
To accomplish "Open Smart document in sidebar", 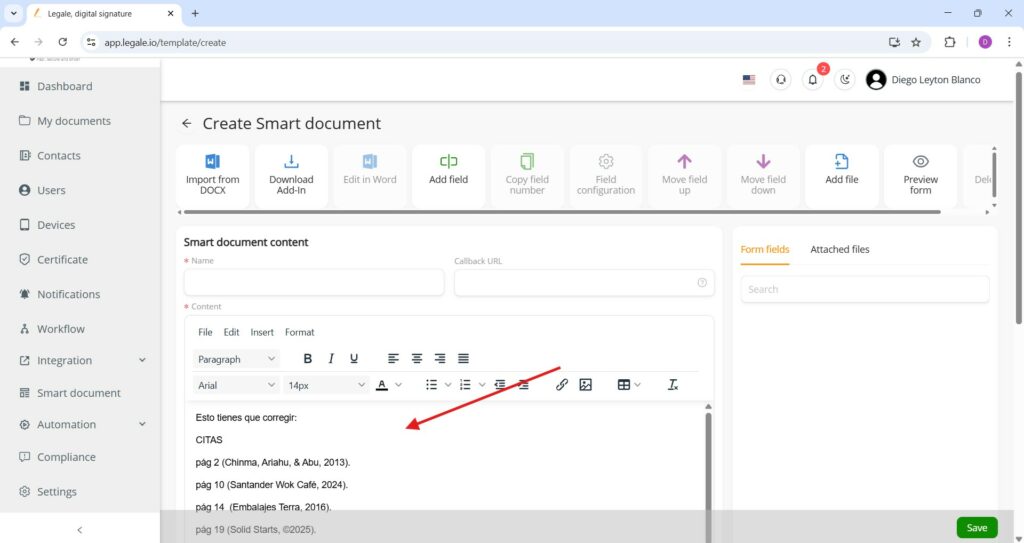I will pyautogui.click(x=80, y=393).
